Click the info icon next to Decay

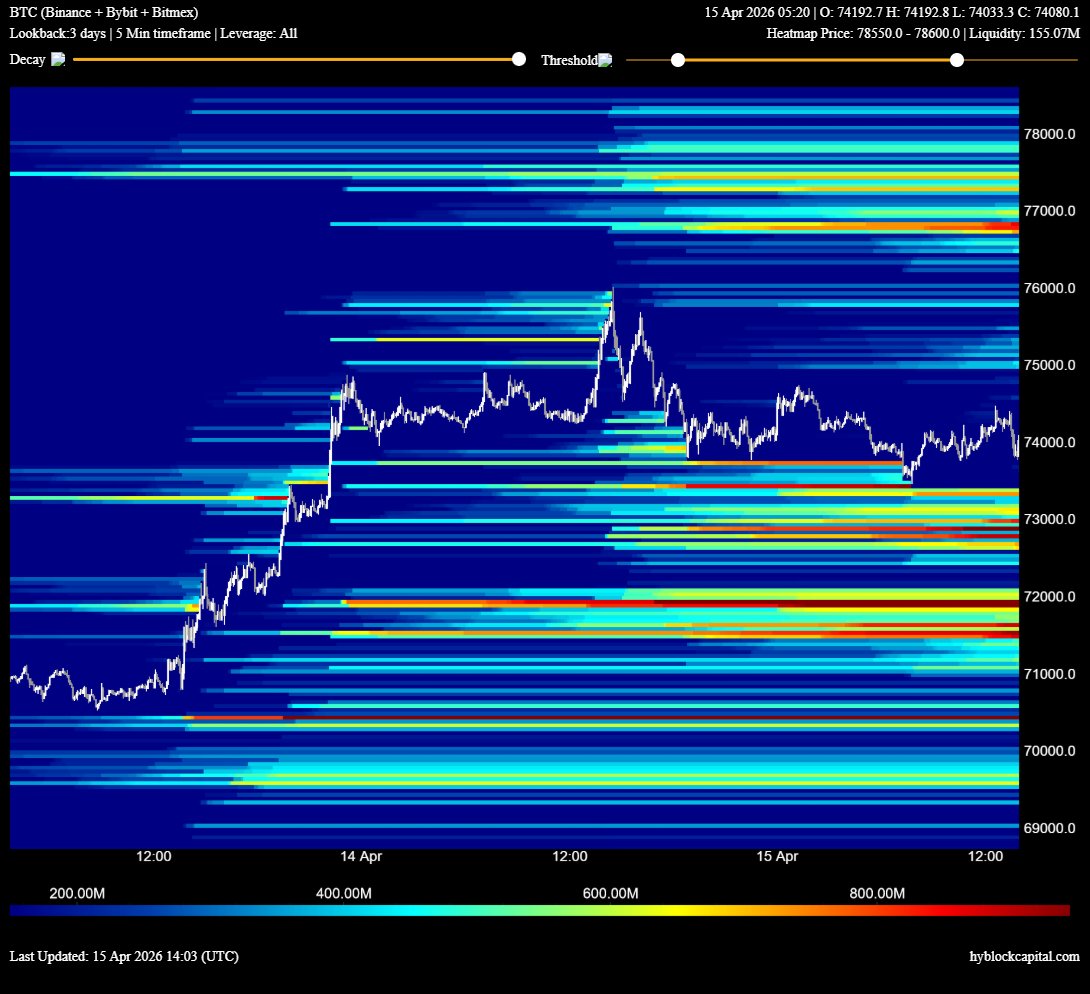pyautogui.click(x=58, y=60)
